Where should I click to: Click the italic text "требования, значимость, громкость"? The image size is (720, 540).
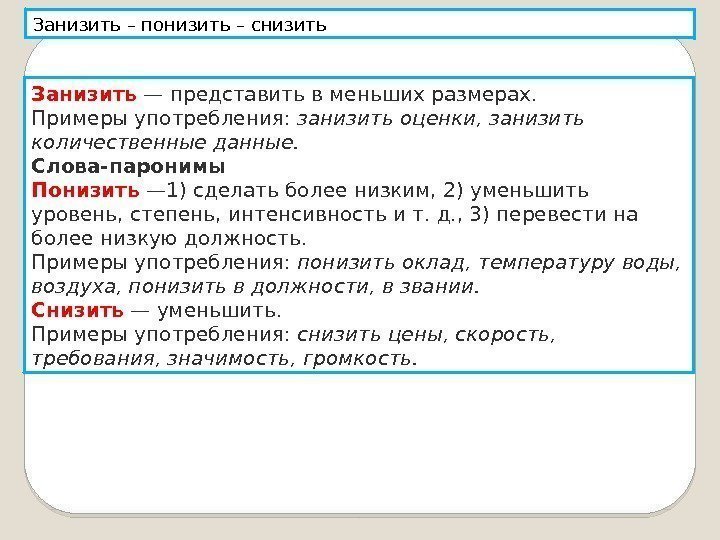221,359
